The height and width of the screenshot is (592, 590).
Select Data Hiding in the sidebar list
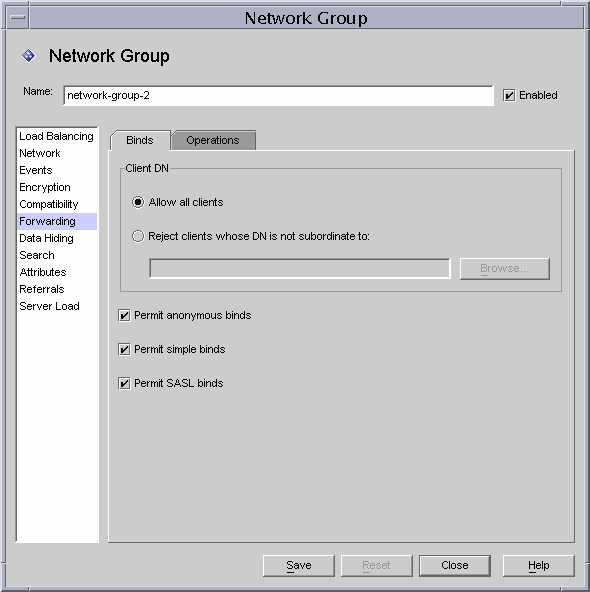point(57,238)
